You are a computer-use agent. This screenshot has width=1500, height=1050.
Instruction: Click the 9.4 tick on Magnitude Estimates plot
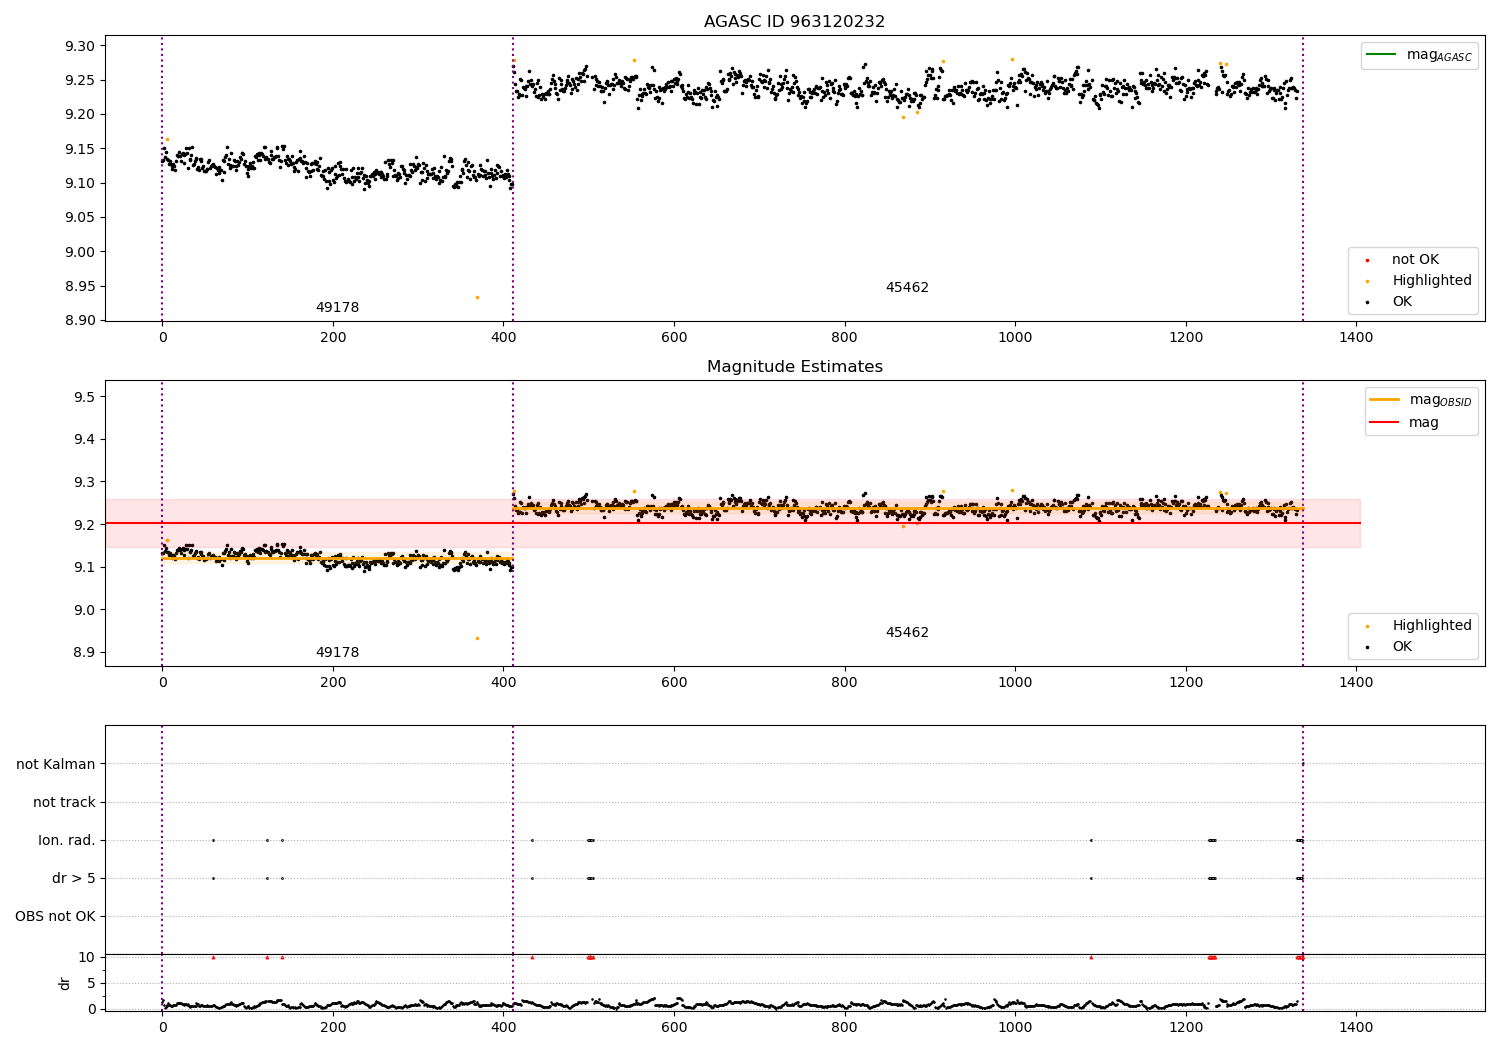click(x=85, y=440)
